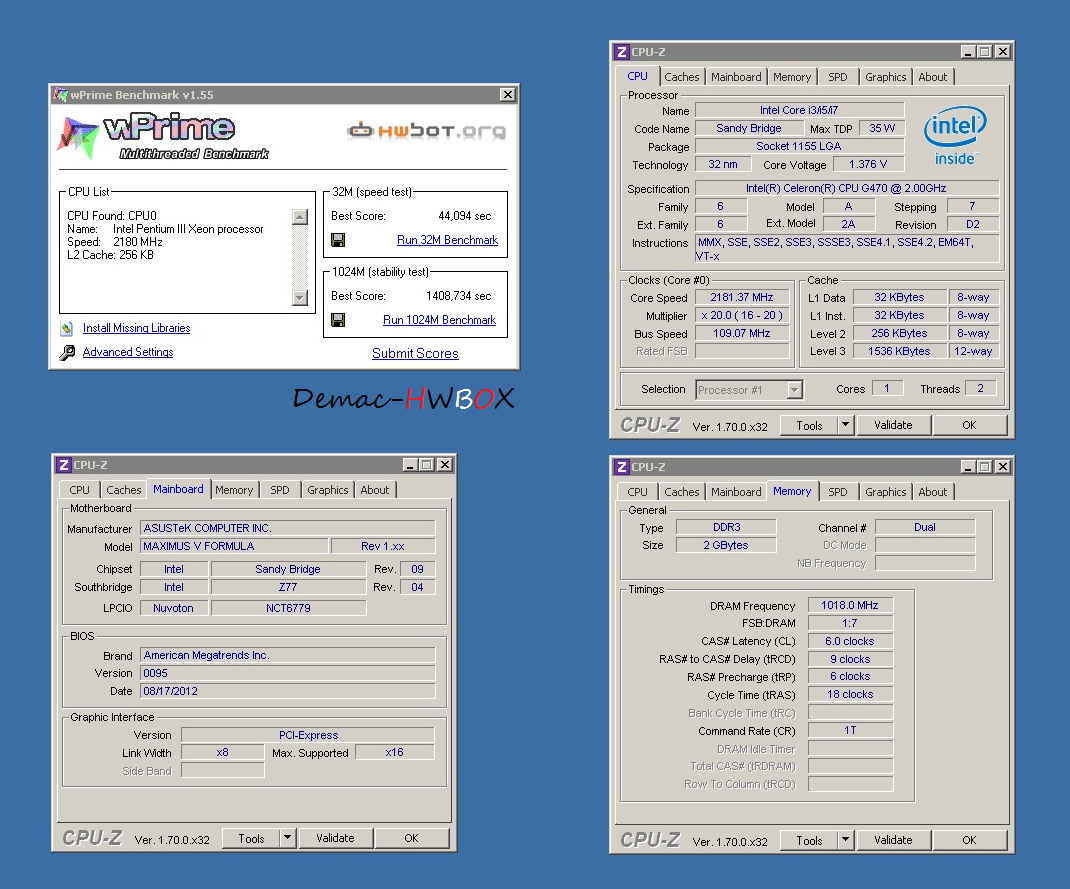This screenshot has width=1070, height=889.
Task: Click BIOS version 0095 field
Action: coord(287,673)
